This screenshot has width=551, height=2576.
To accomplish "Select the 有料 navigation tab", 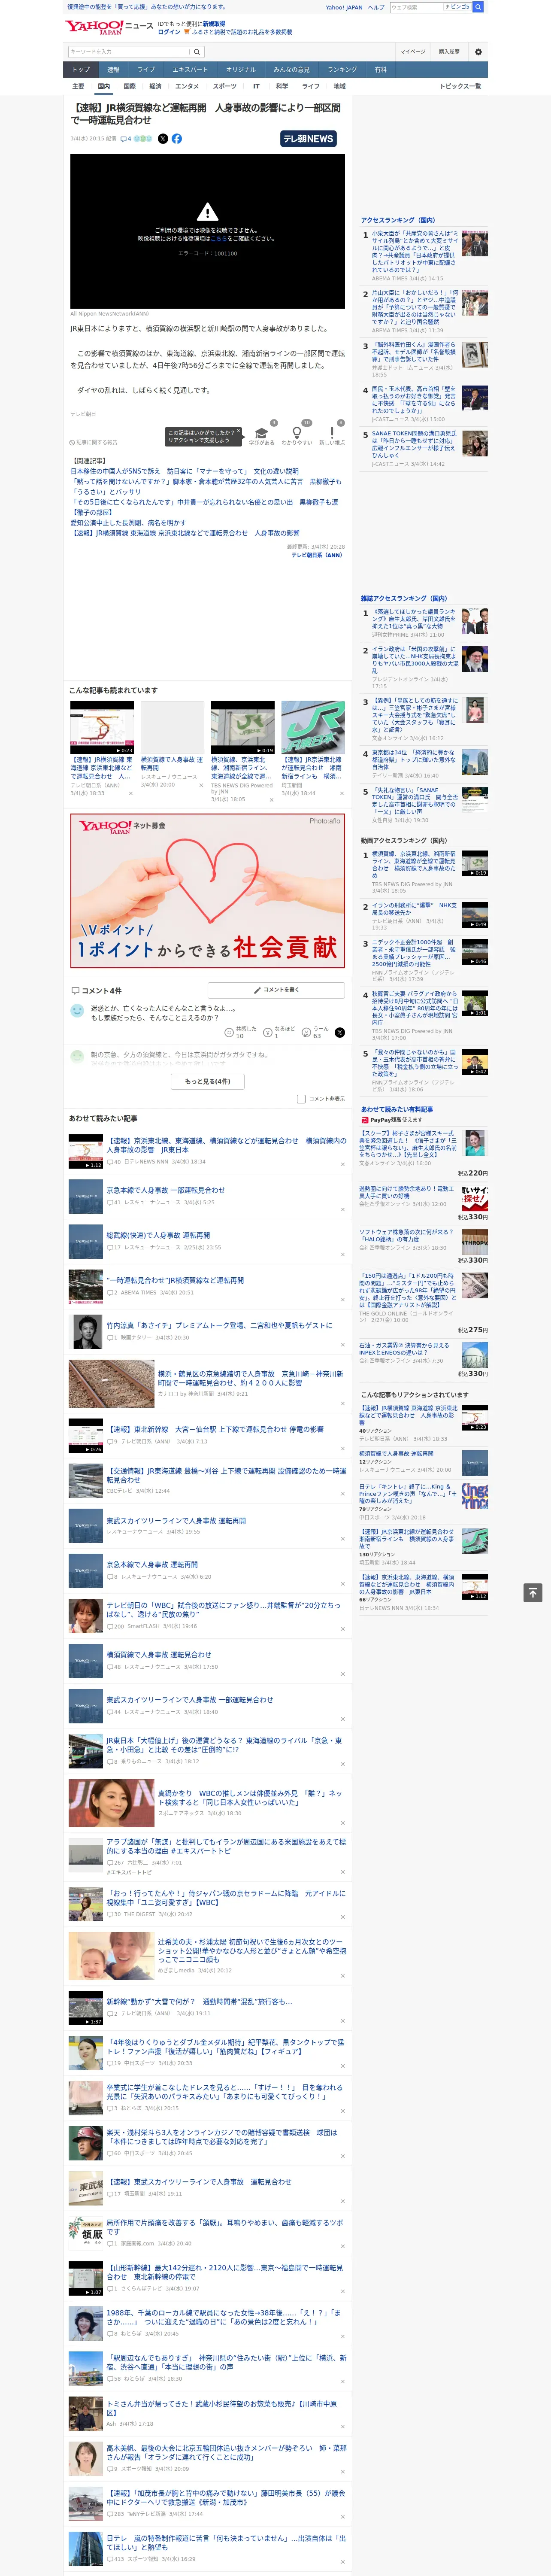I will 380,70.
